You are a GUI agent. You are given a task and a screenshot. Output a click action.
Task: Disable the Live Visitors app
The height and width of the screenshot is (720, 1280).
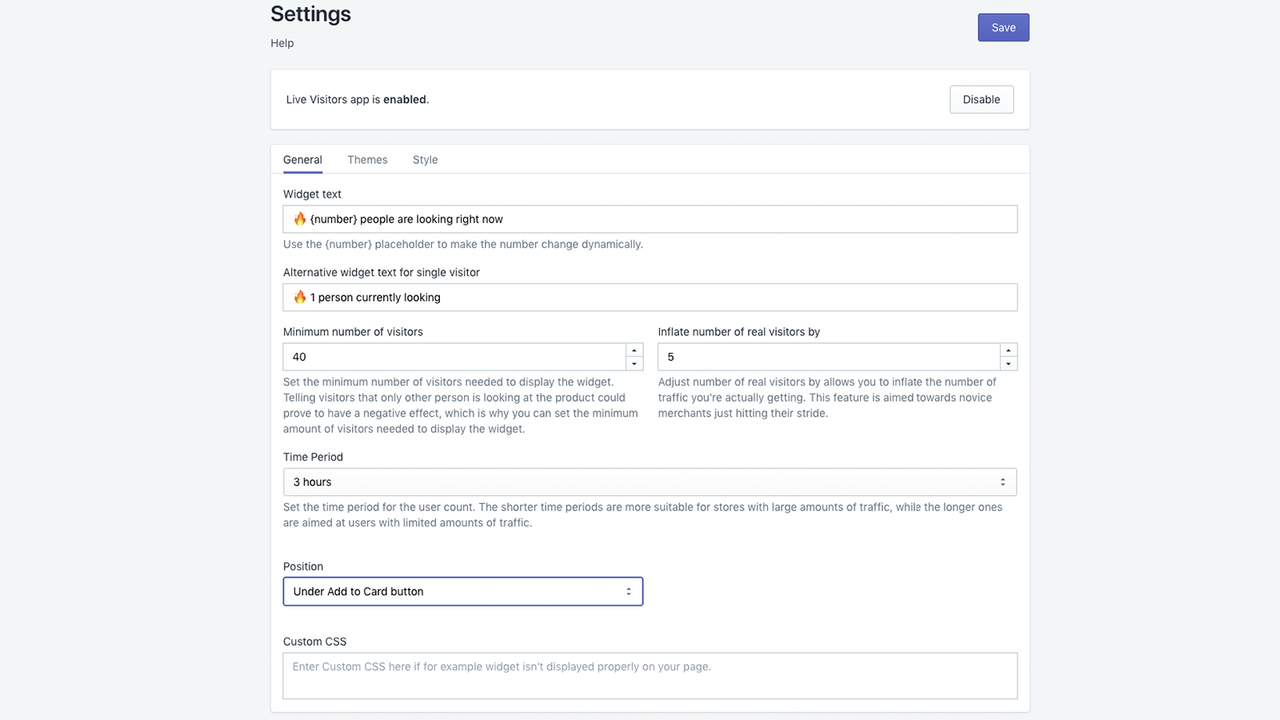click(980, 99)
